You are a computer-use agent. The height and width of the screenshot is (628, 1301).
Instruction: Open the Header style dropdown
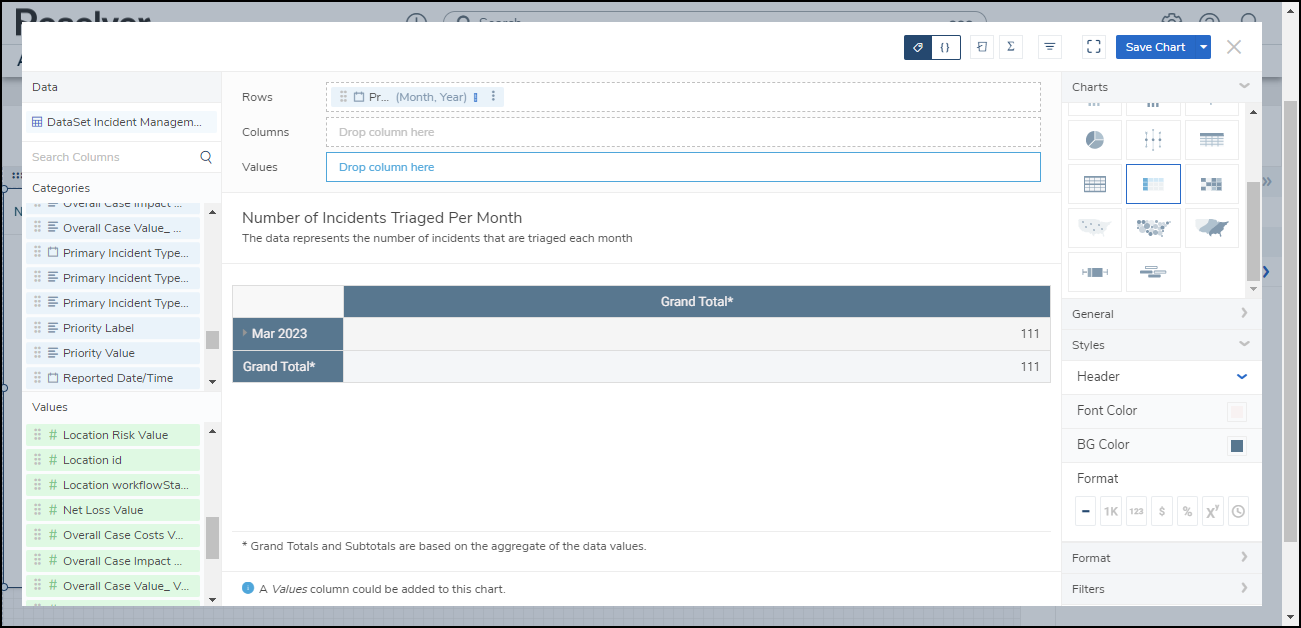tap(1242, 377)
